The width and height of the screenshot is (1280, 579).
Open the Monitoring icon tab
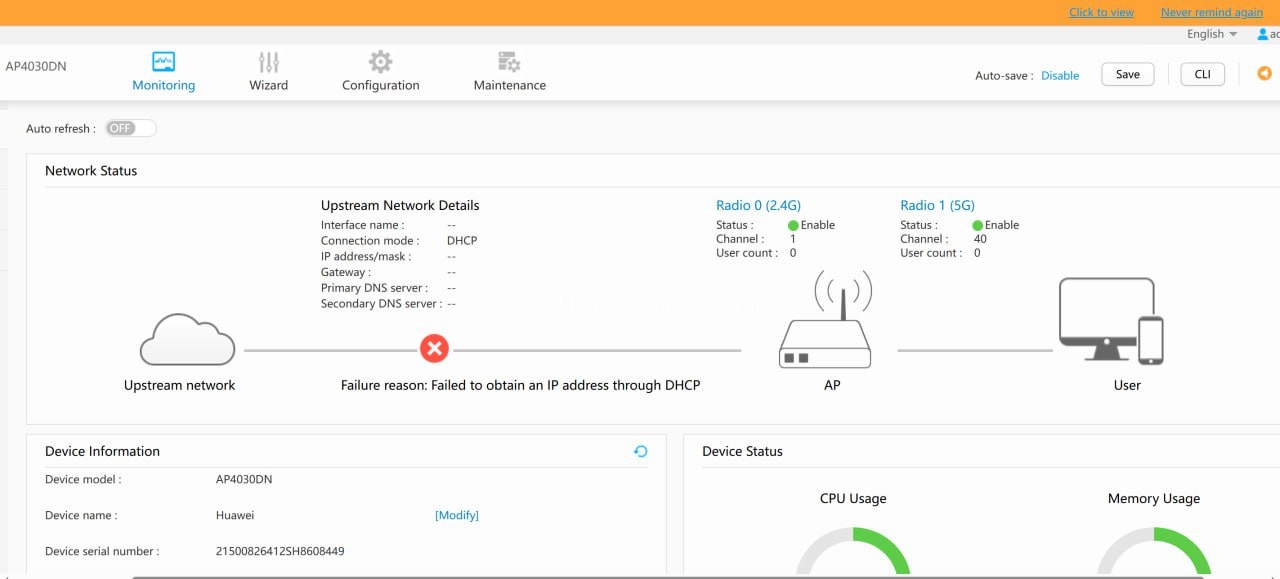pyautogui.click(x=163, y=63)
